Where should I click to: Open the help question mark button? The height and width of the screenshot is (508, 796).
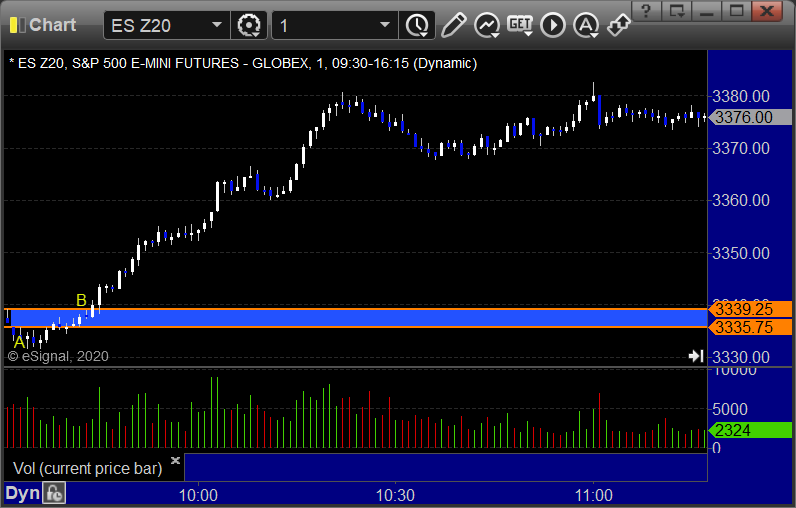pos(646,11)
